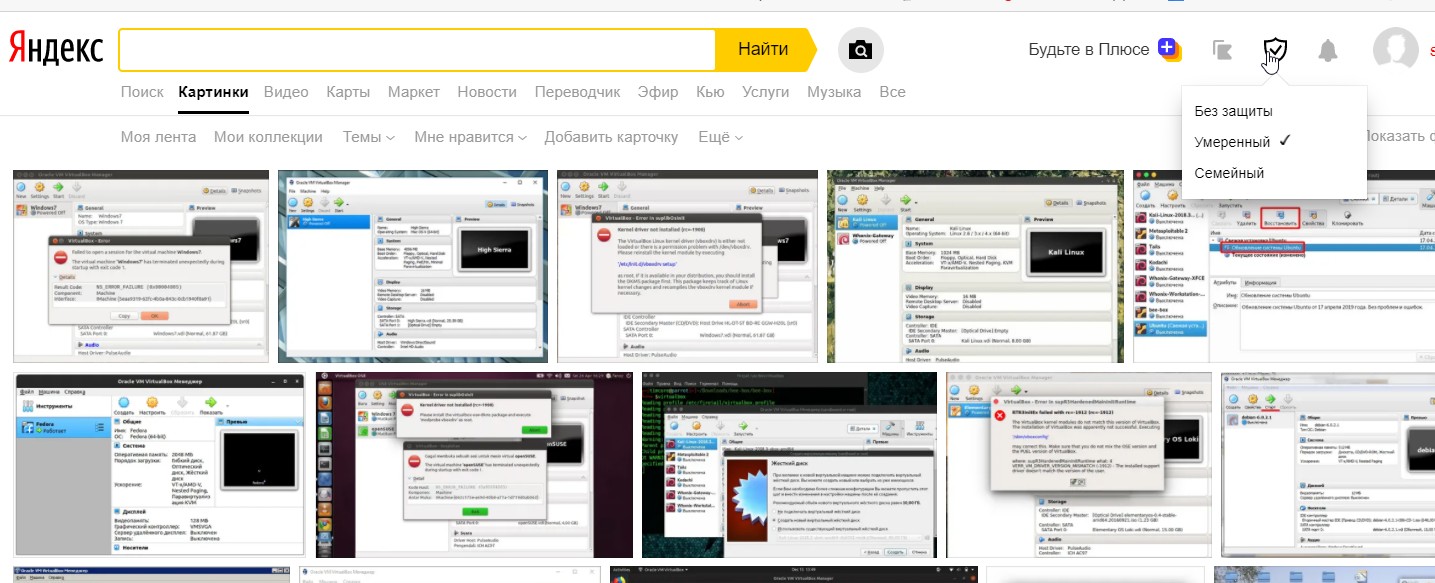Open the Услуги tab
The image size is (1435, 583).
coord(766,92)
